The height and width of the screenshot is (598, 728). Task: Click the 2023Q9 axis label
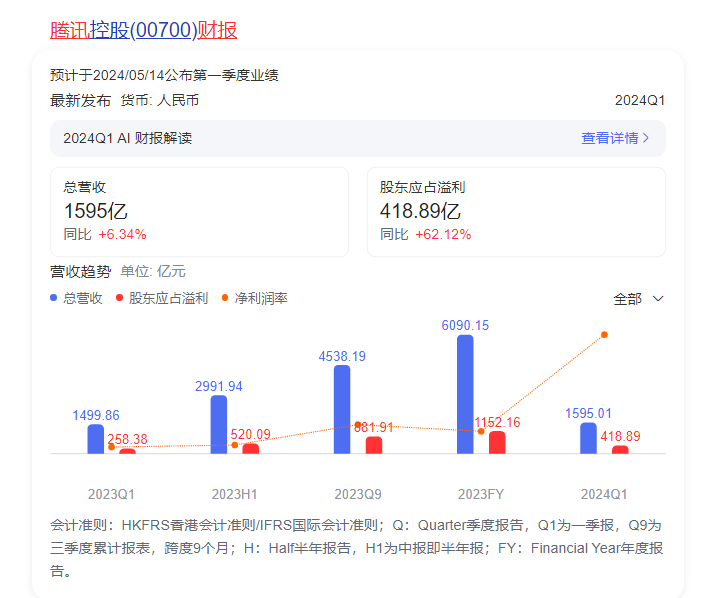point(358,494)
